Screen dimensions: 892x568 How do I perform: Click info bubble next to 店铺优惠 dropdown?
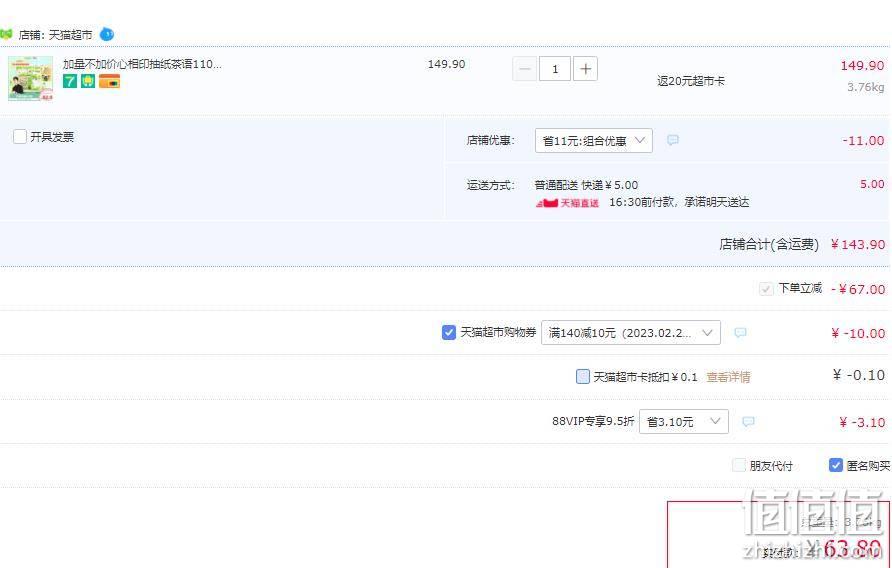click(x=672, y=140)
